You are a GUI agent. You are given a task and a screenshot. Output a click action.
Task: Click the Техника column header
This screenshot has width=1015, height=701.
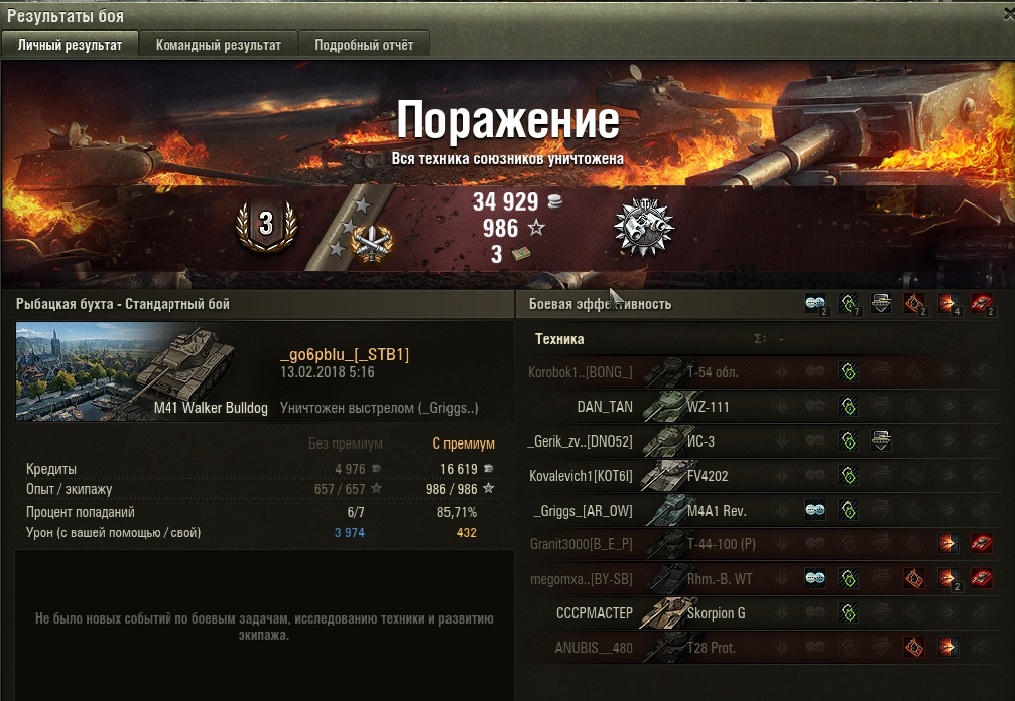[x=560, y=339]
